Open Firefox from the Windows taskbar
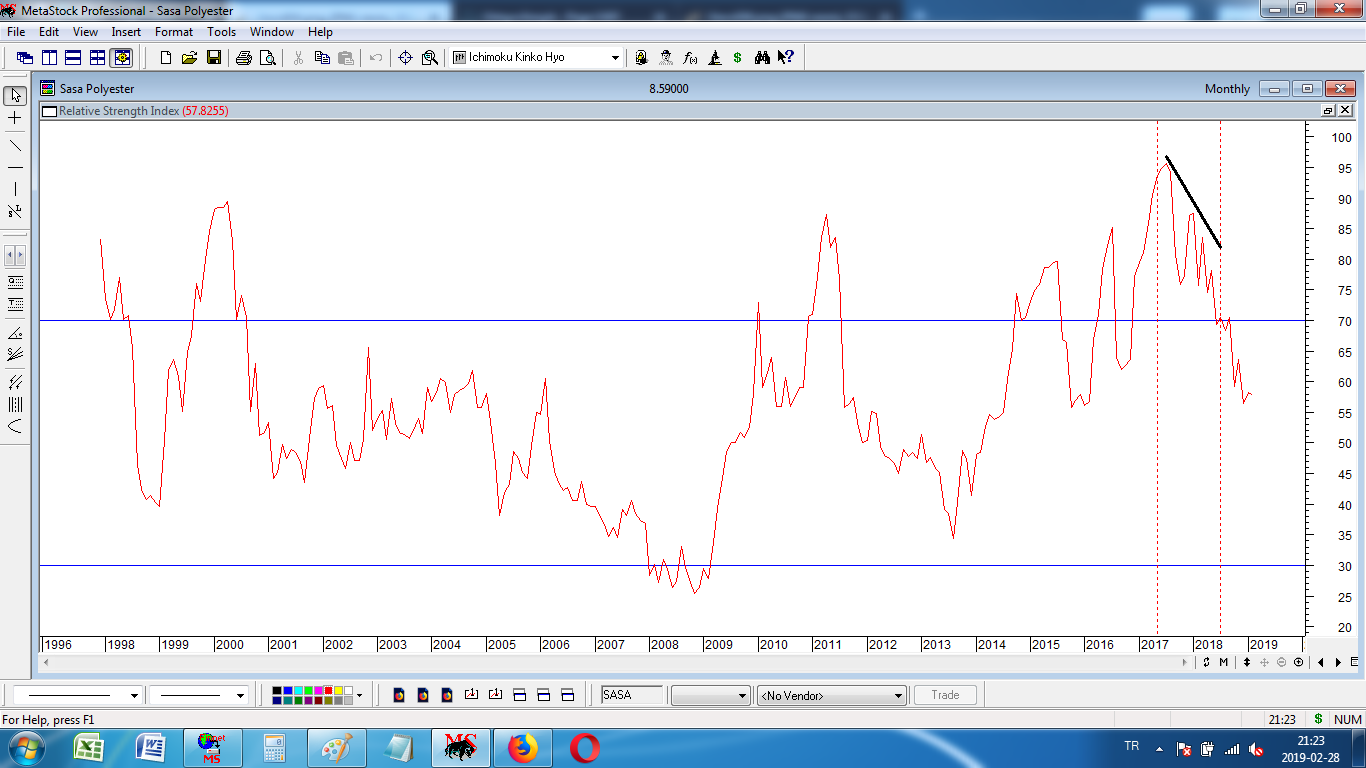 click(x=522, y=748)
